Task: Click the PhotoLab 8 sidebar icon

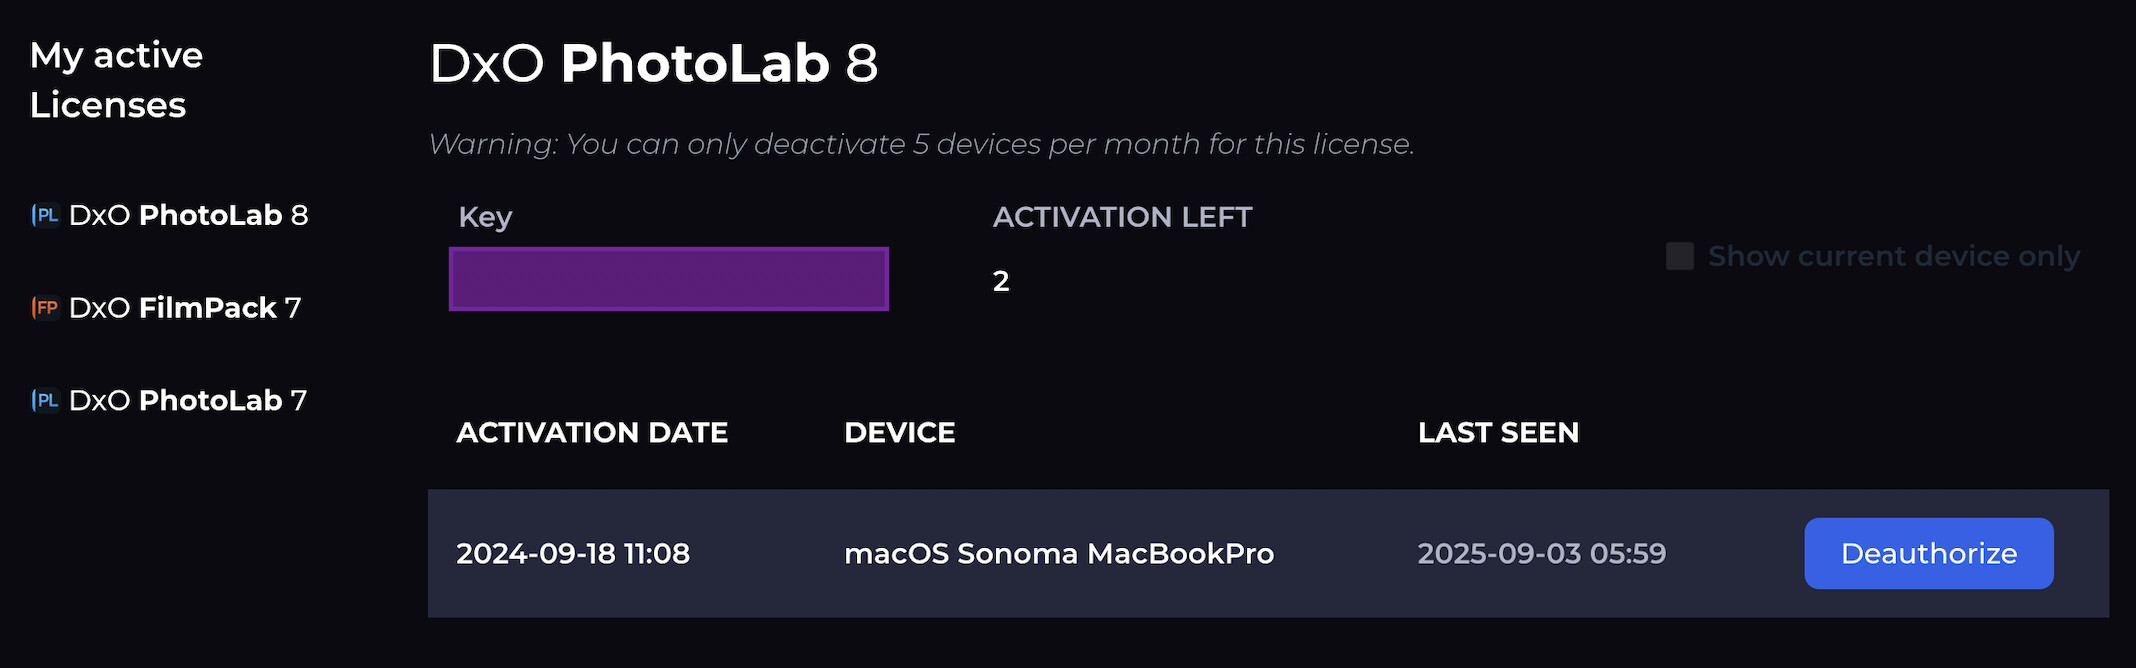Action: point(45,215)
